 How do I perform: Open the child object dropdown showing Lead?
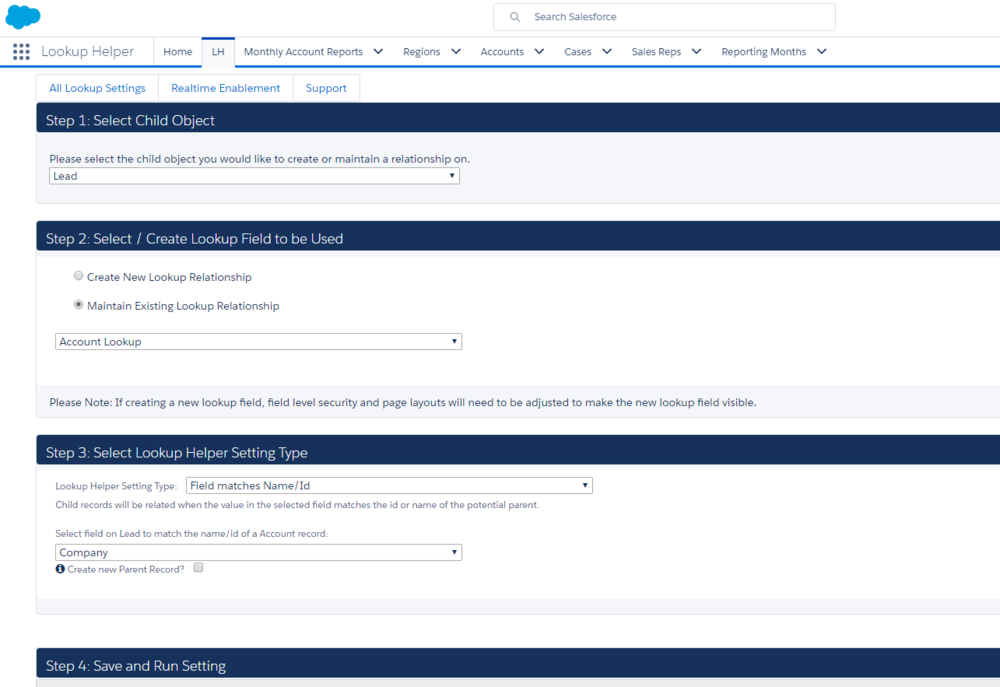[x=254, y=176]
